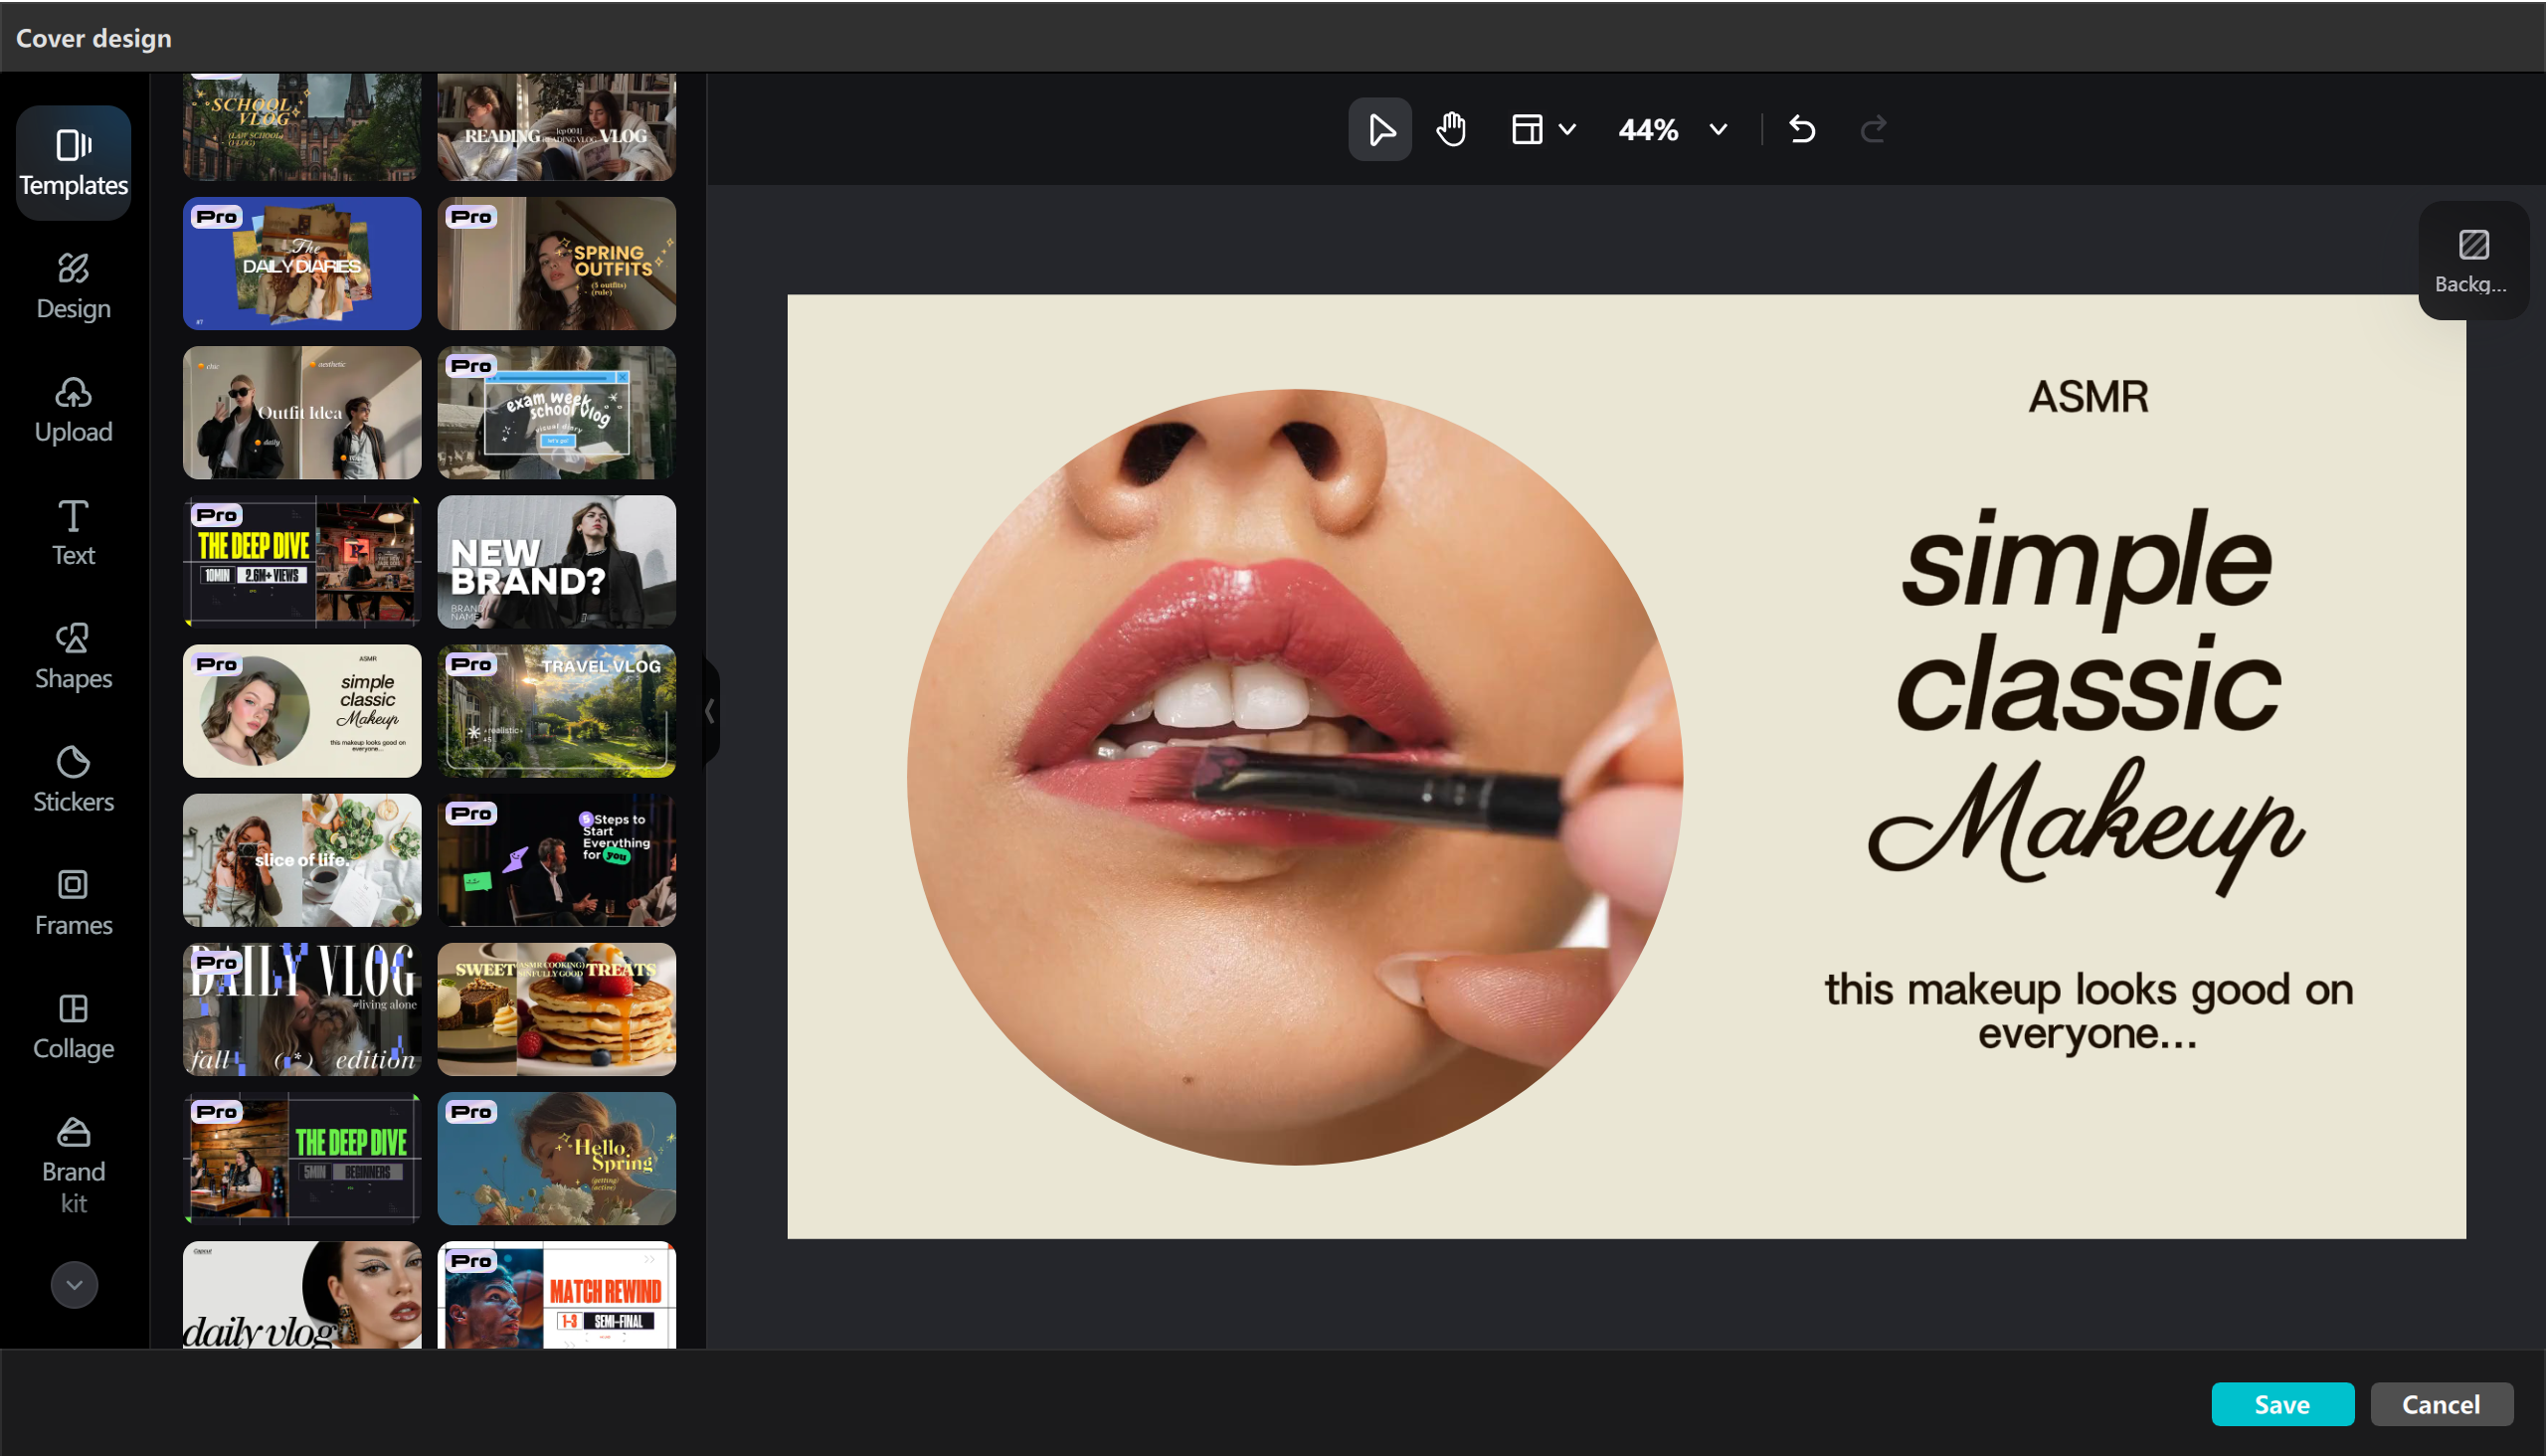Save the cover design
2546x1456 pixels.
point(2283,1404)
